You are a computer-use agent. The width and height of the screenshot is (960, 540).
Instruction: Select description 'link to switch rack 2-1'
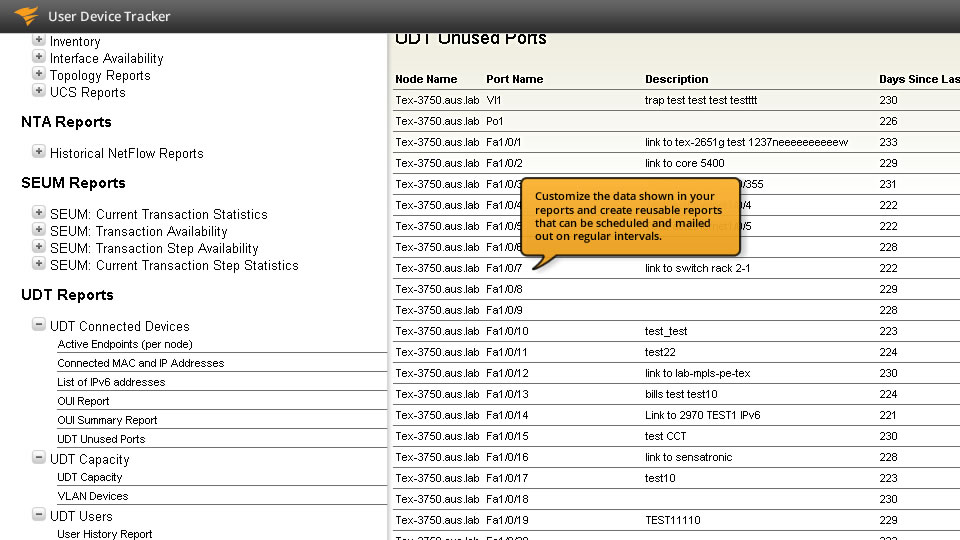(x=697, y=268)
